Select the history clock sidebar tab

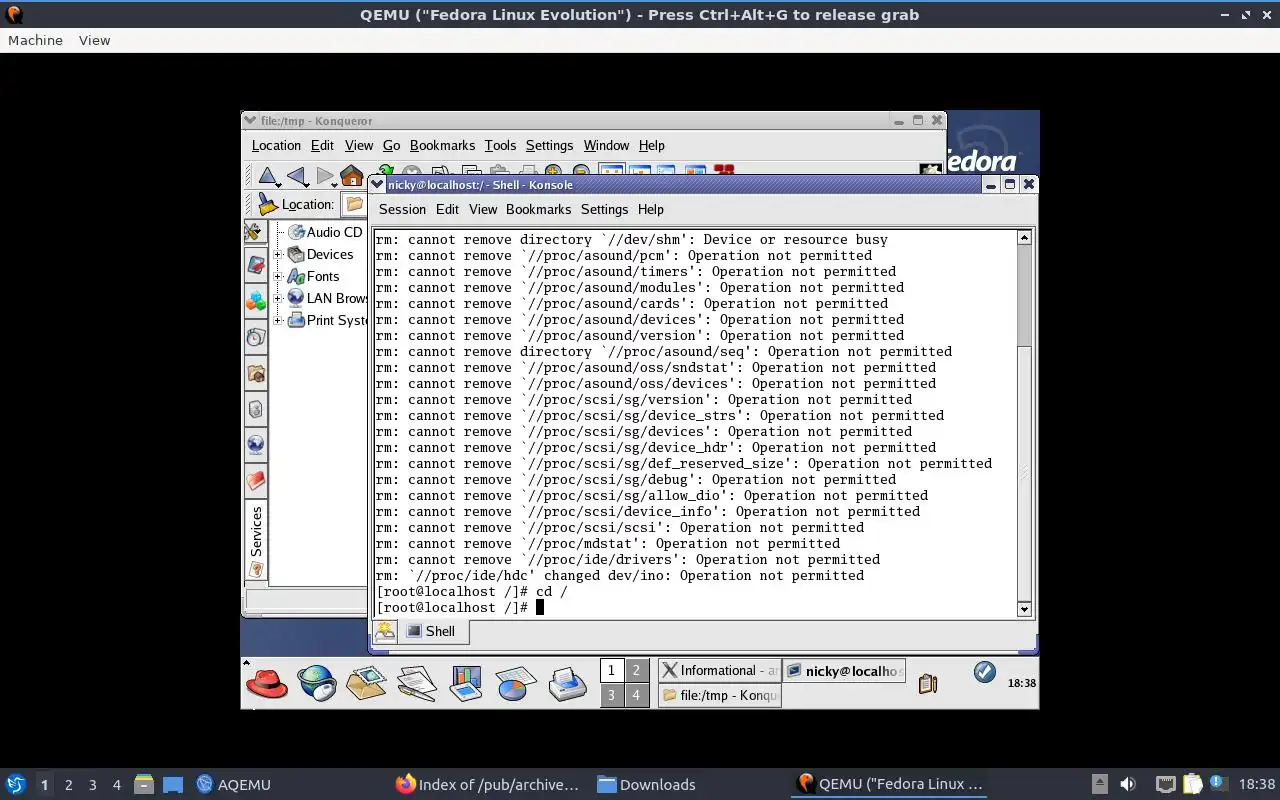pos(255,337)
